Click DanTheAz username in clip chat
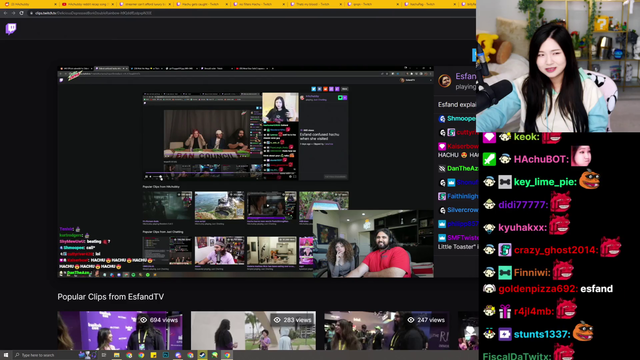The height and width of the screenshot is (360, 640). [x=462, y=168]
